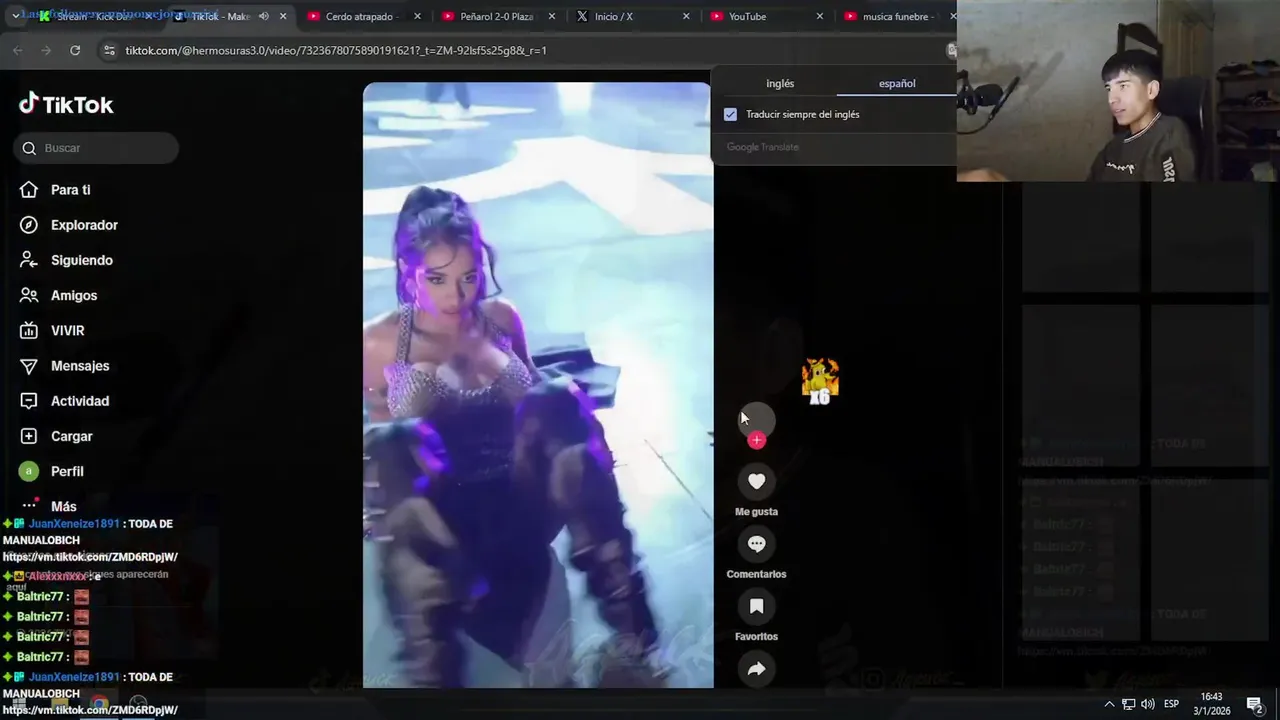Close the Inicio / X tab
The image size is (1280, 720).
coord(686,16)
